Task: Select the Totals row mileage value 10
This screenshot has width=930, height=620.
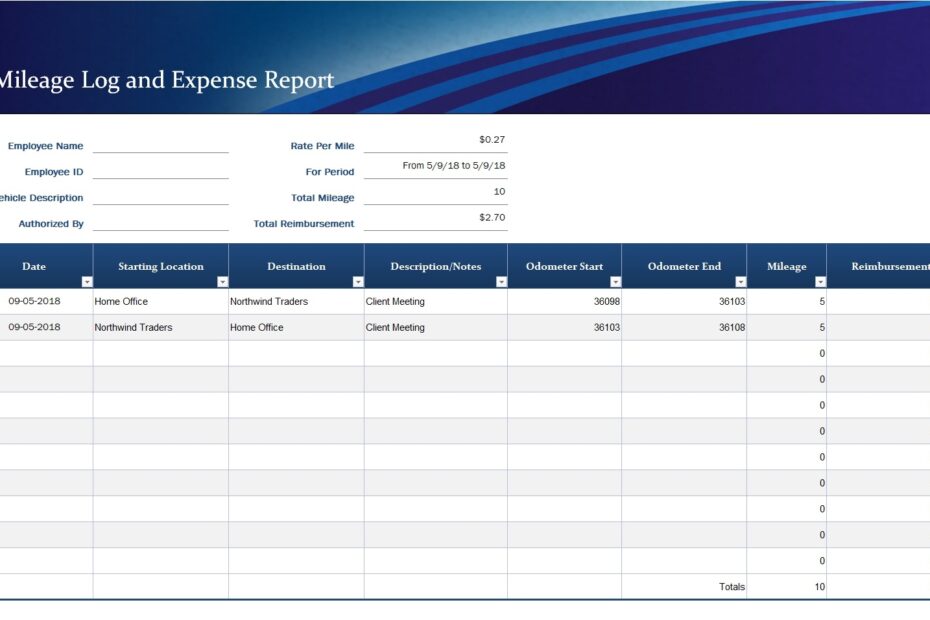Action: 818,587
